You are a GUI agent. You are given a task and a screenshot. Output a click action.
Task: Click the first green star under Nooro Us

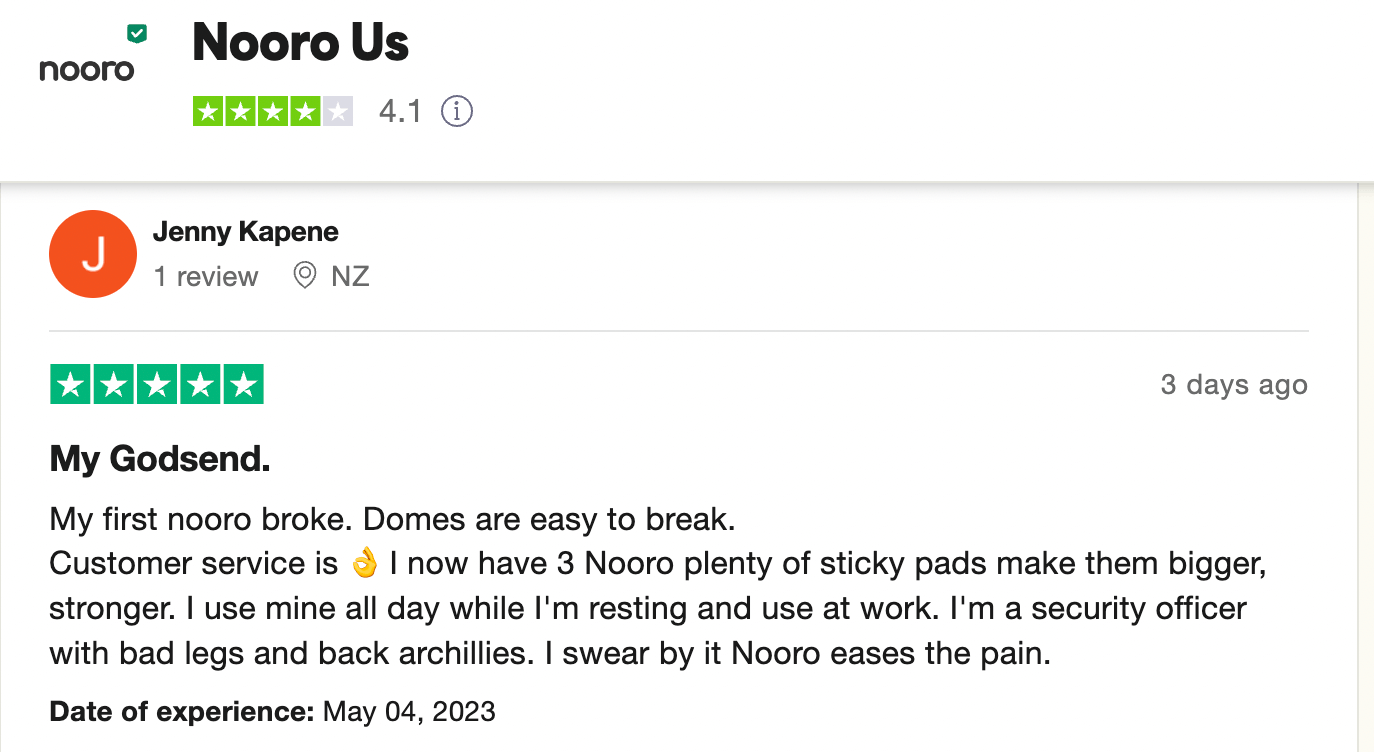[x=208, y=111]
